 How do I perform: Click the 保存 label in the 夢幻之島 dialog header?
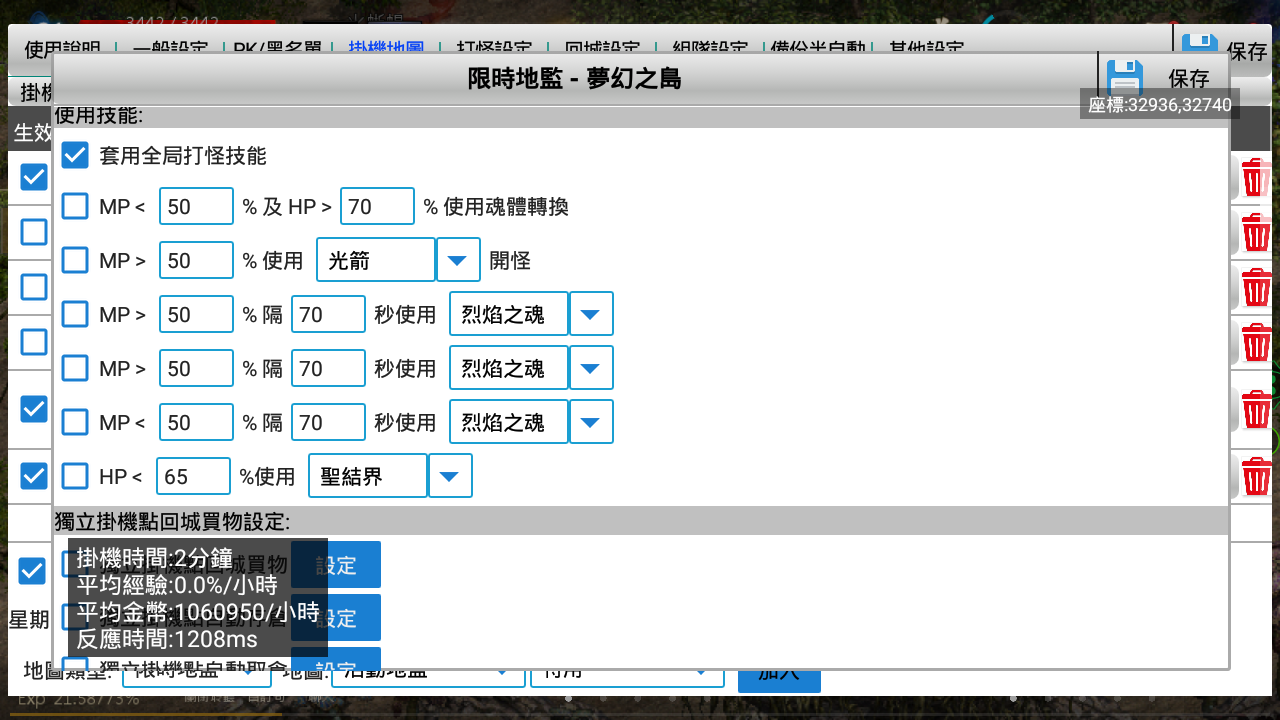[1189, 79]
